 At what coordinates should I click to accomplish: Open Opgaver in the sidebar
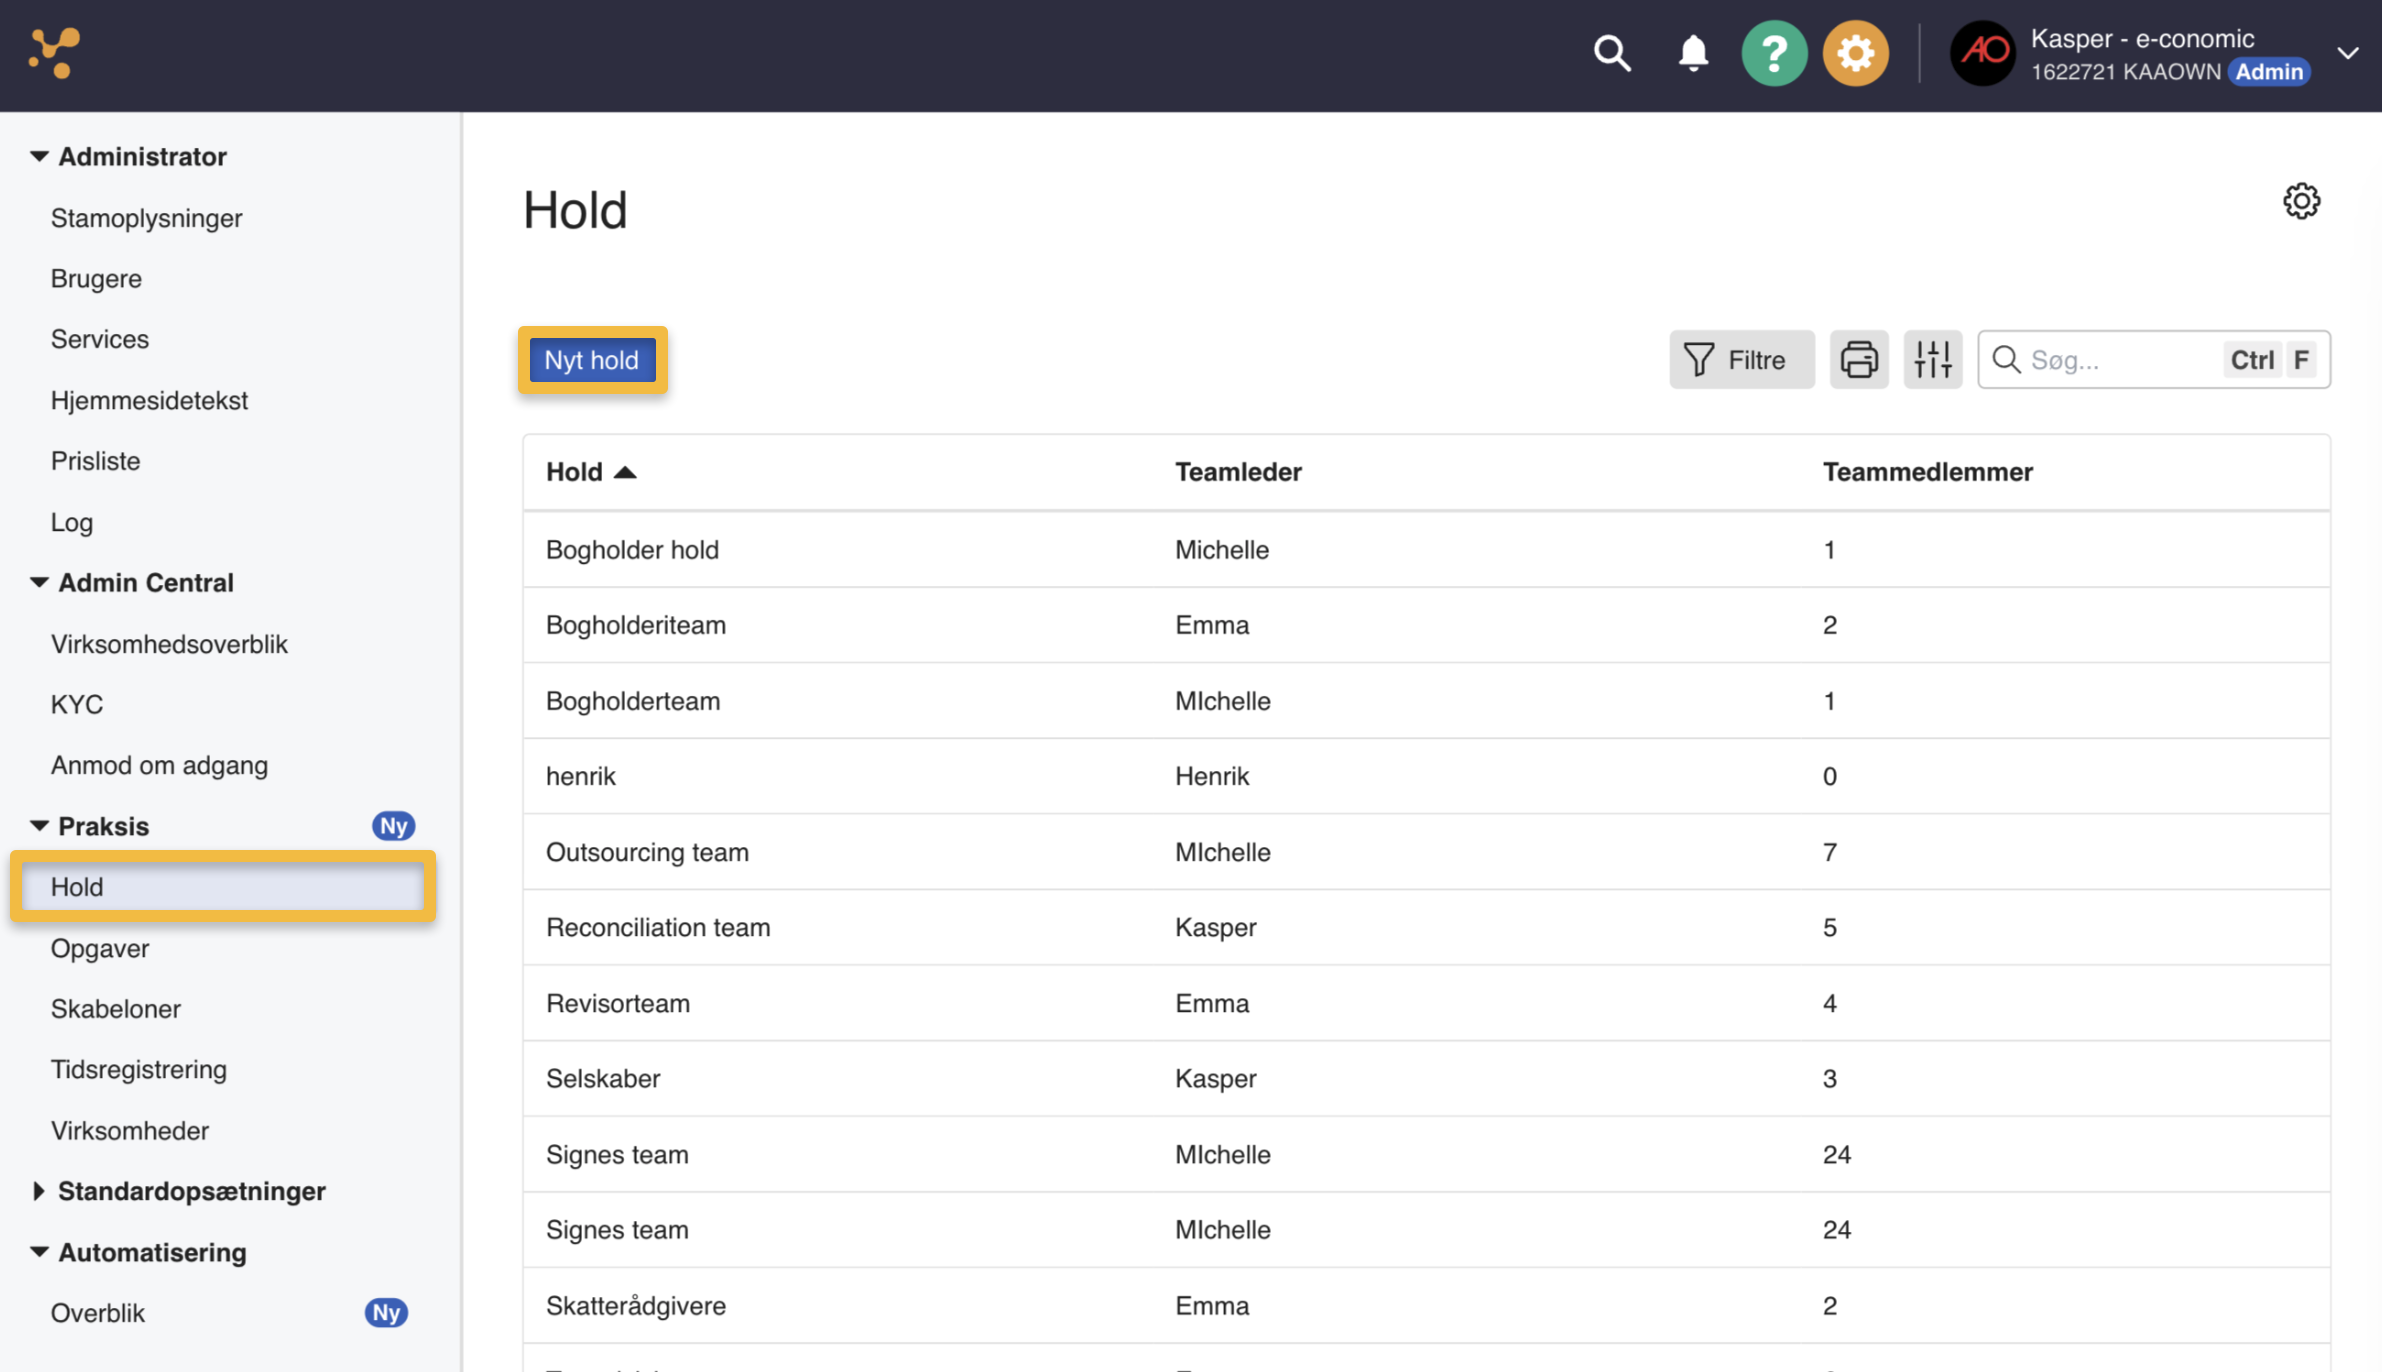pos(100,948)
